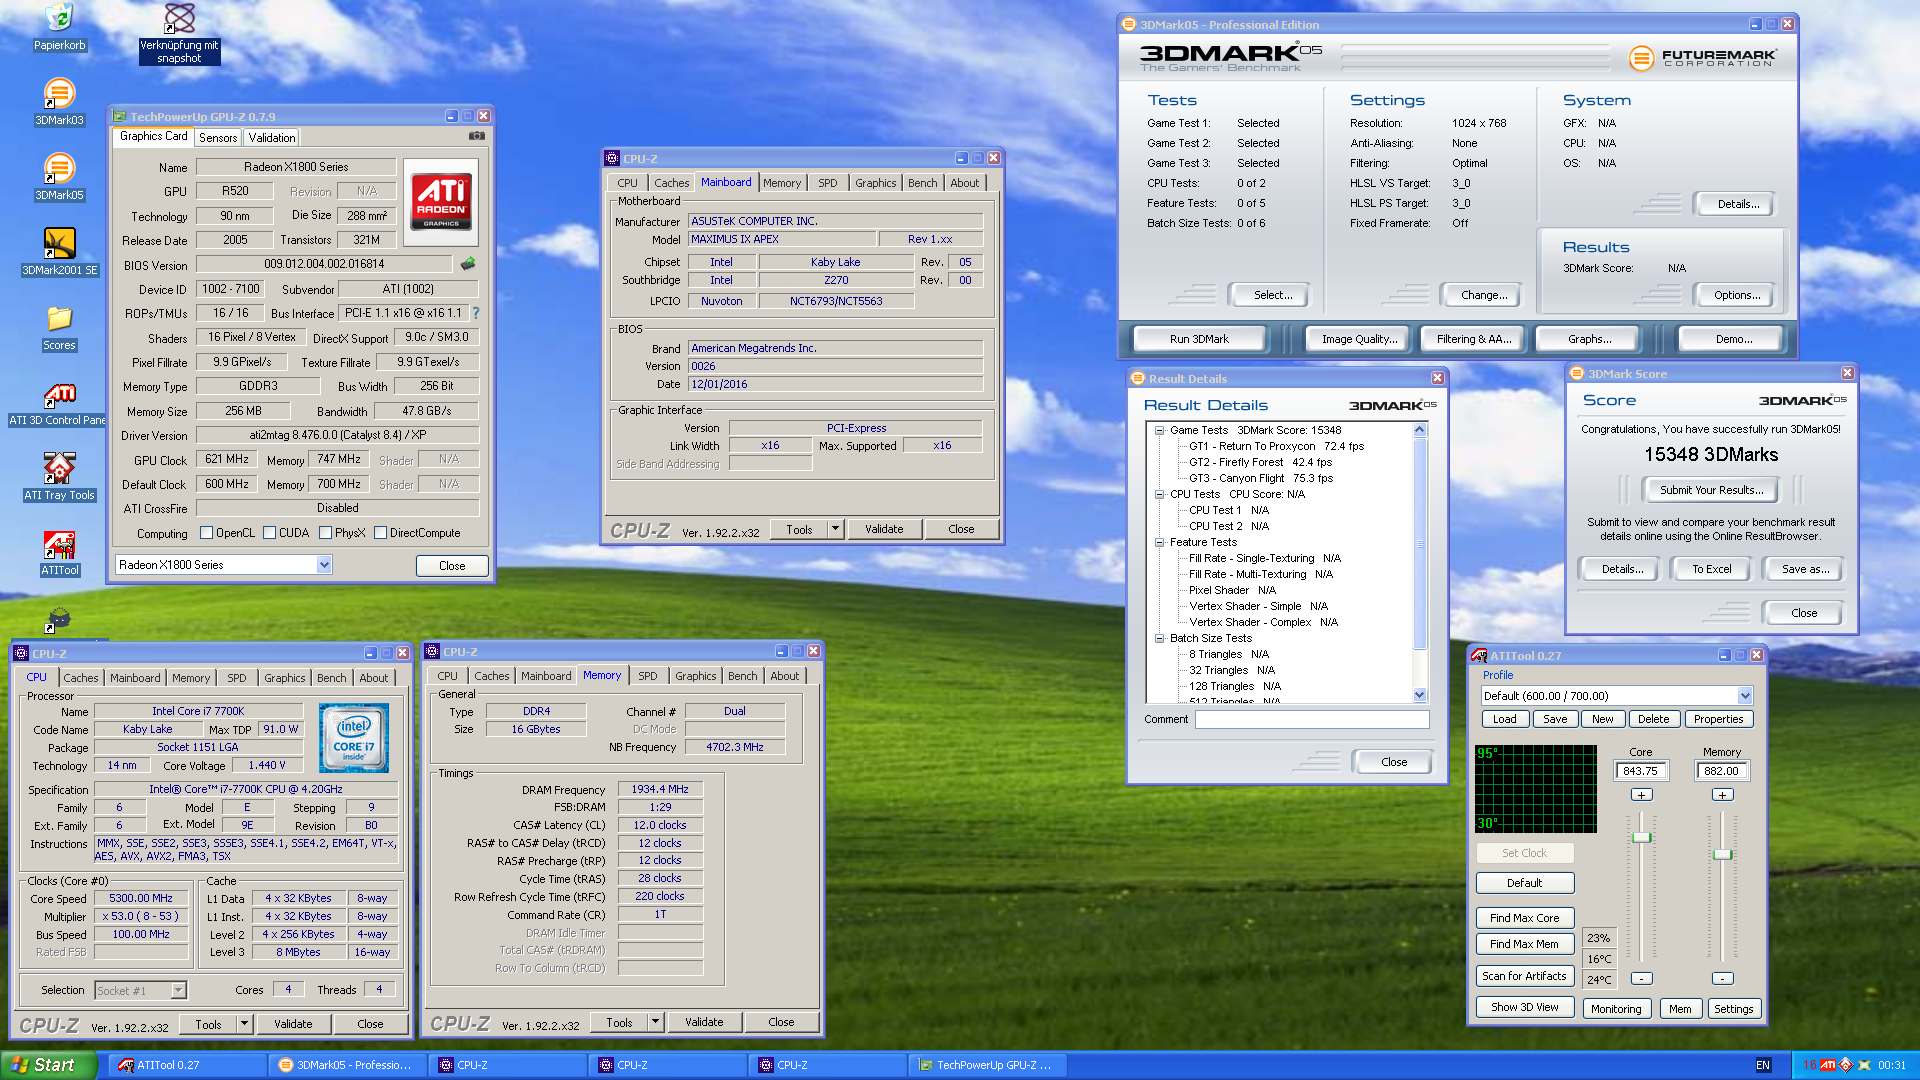1920x1080 pixels.
Task: Open the Papierkorb recycle bin desktop icon
Action: pyautogui.click(x=59, y=27)
